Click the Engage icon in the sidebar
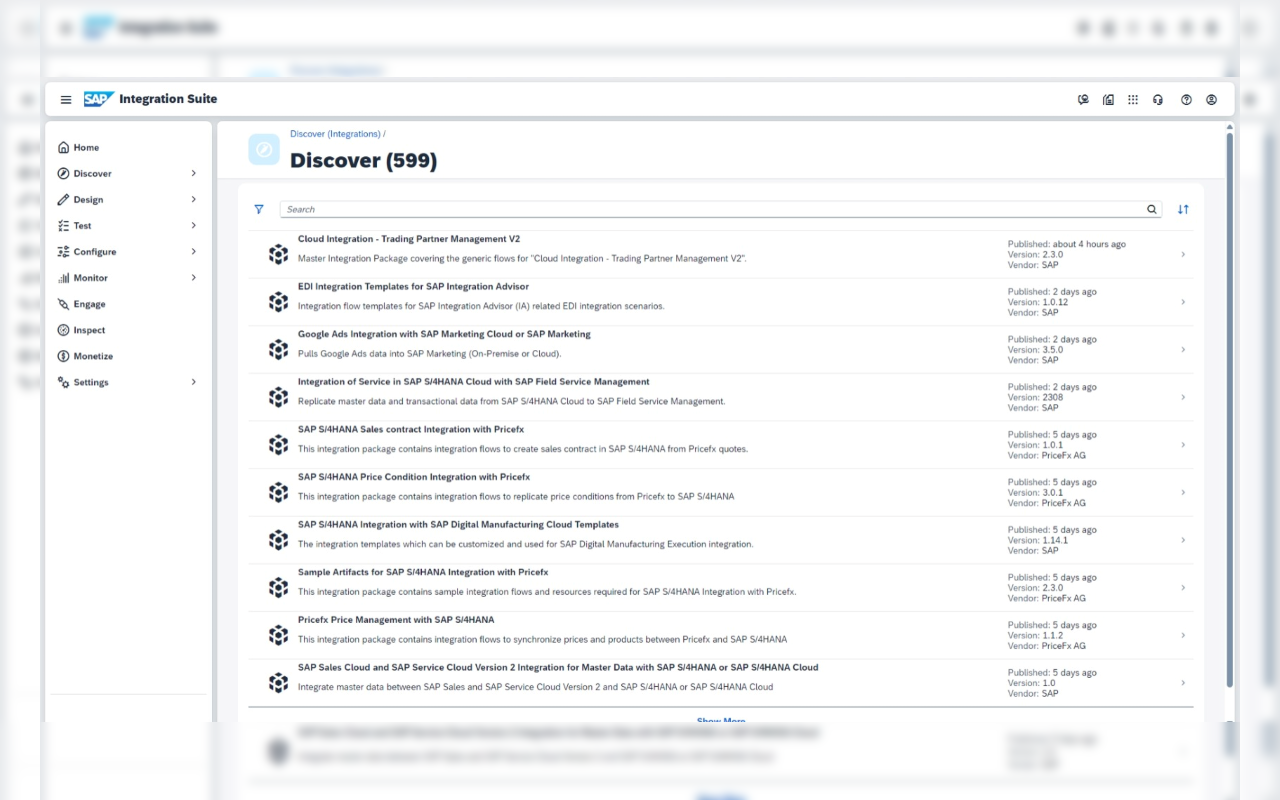This screenshot has width=1280, height=800. pos(64,304)
